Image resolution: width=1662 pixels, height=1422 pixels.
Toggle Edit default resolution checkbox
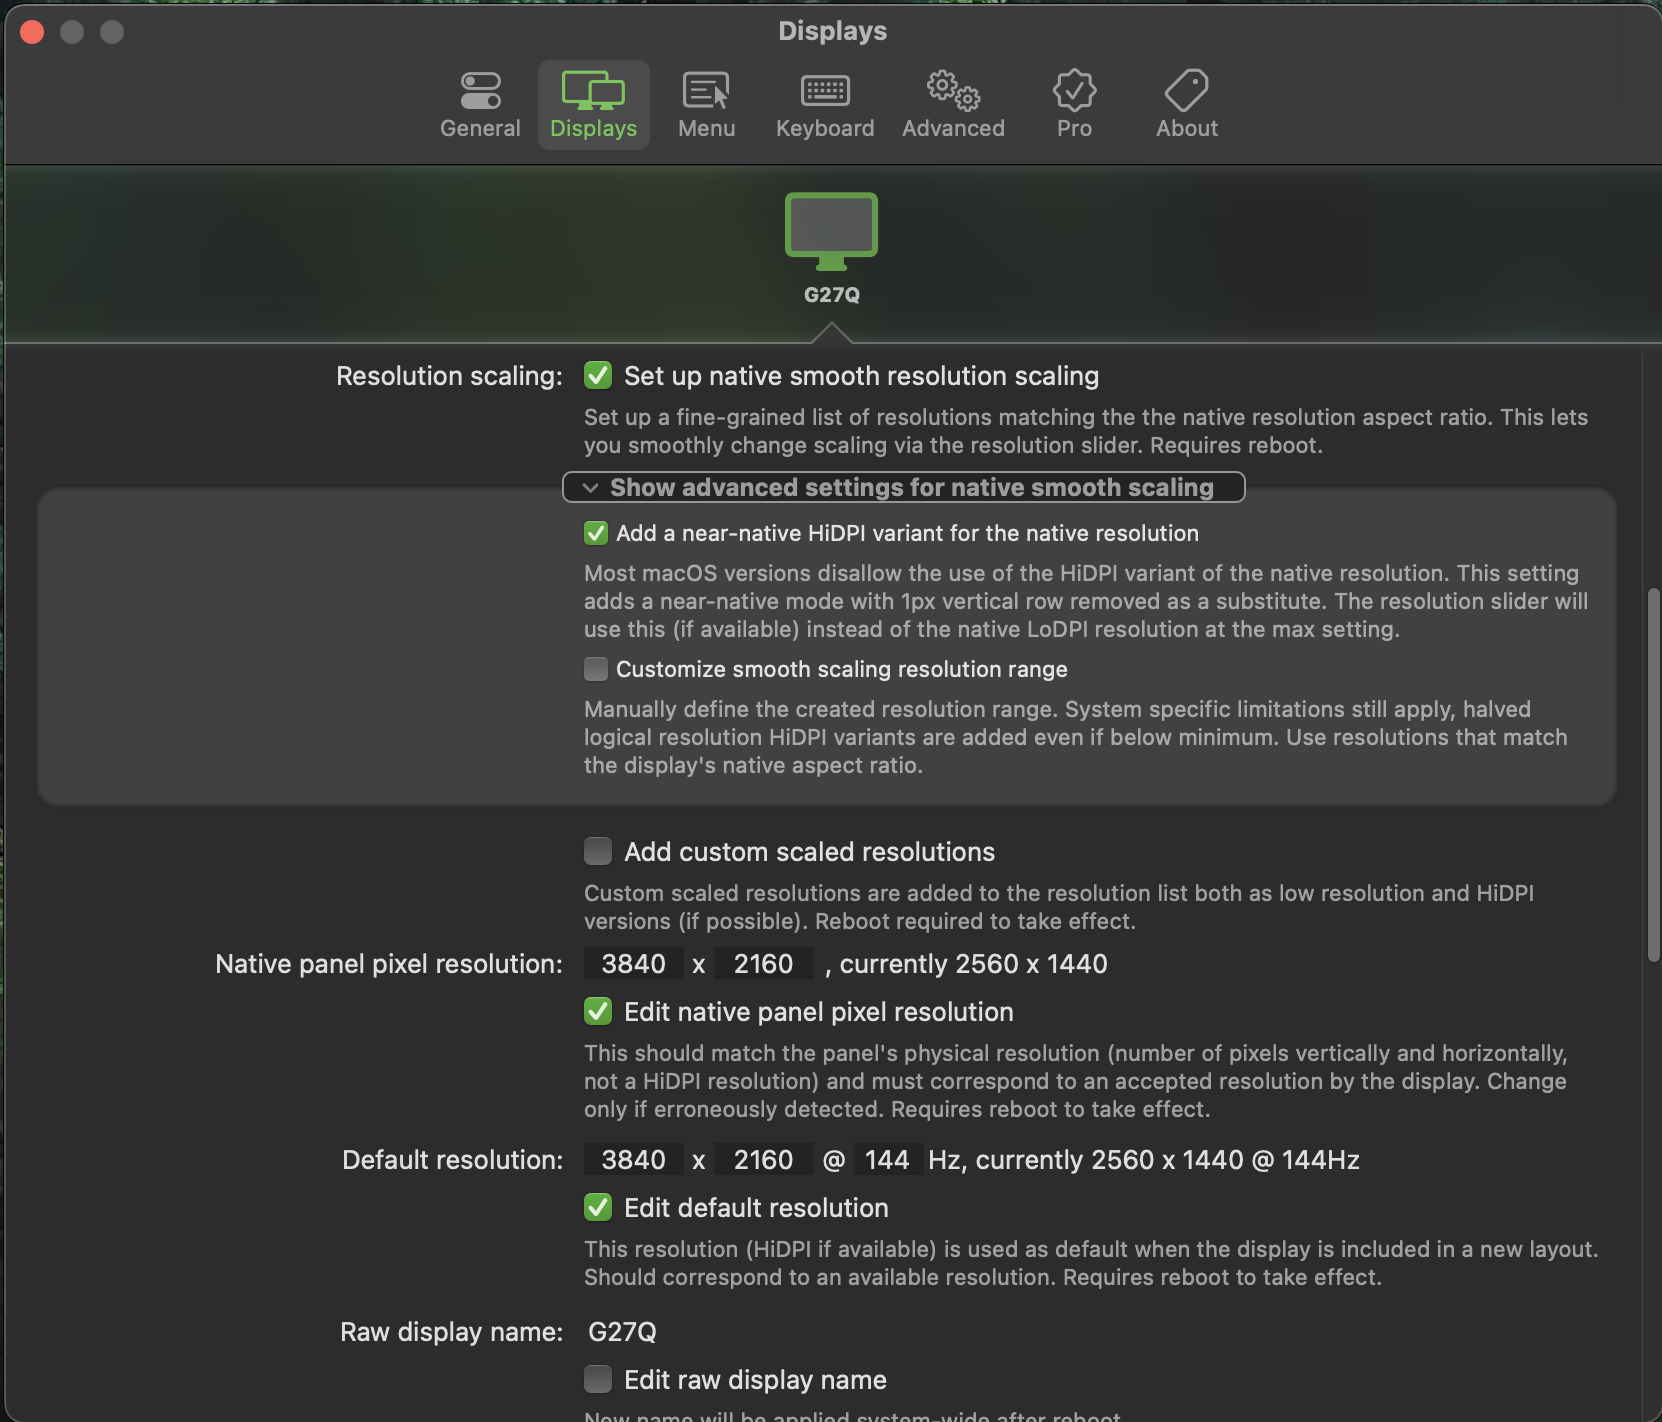point(598,1208)
